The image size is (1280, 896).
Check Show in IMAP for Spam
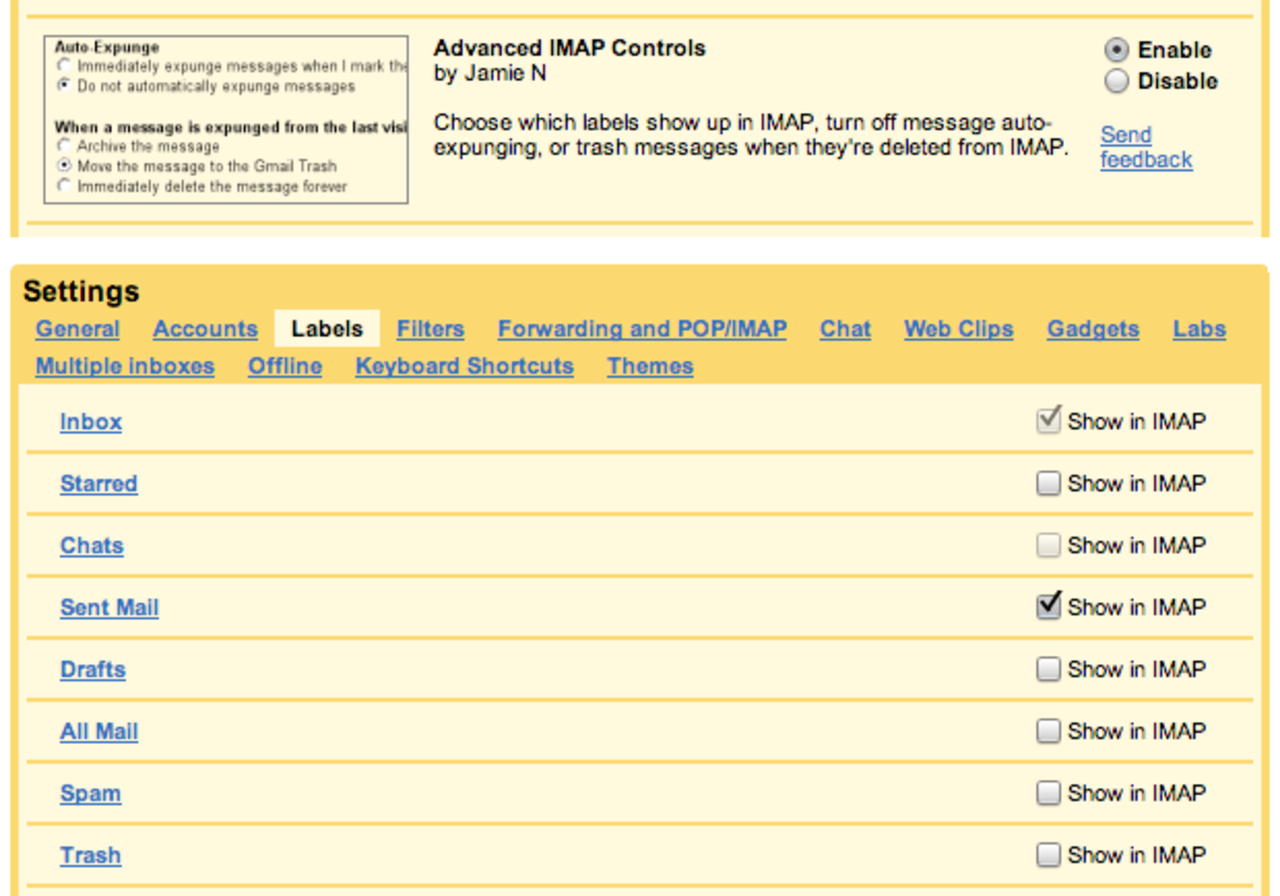1048,793
